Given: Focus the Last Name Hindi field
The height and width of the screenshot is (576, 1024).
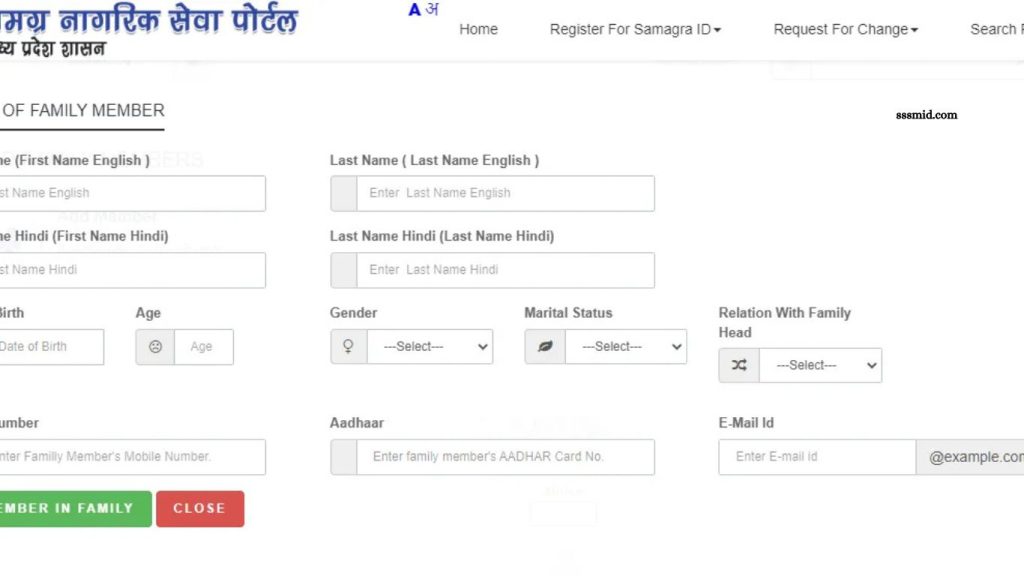Looking at the screenshot, I should pos(505,270).
